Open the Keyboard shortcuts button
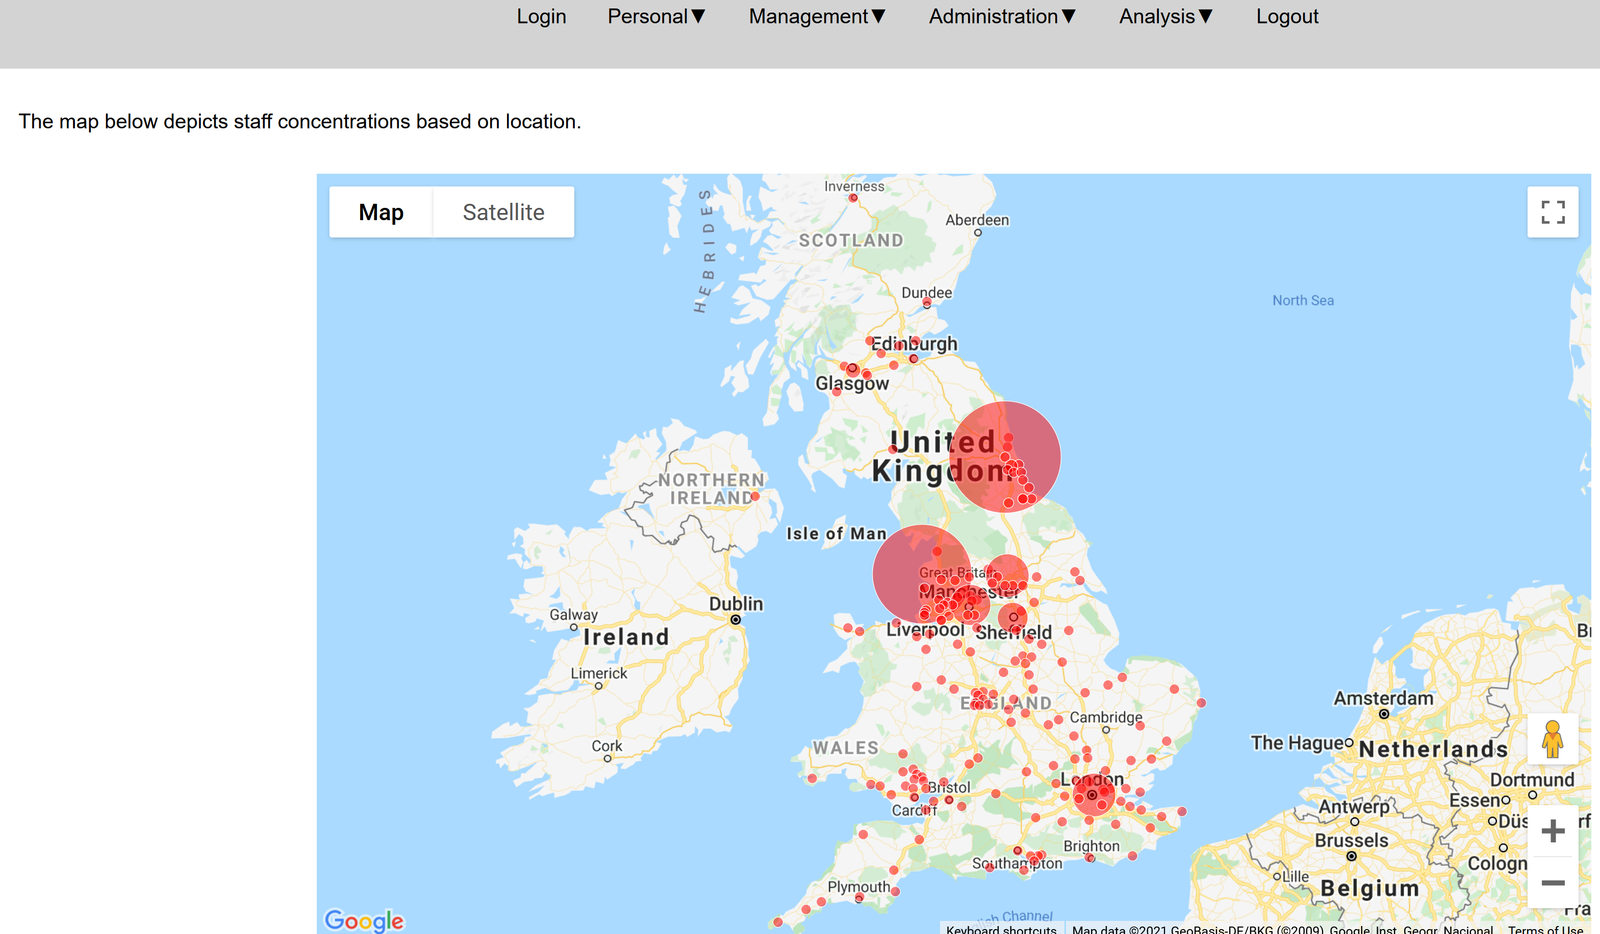Image resolution: width=1600 pixels, height=934 pixels. 1001,929
